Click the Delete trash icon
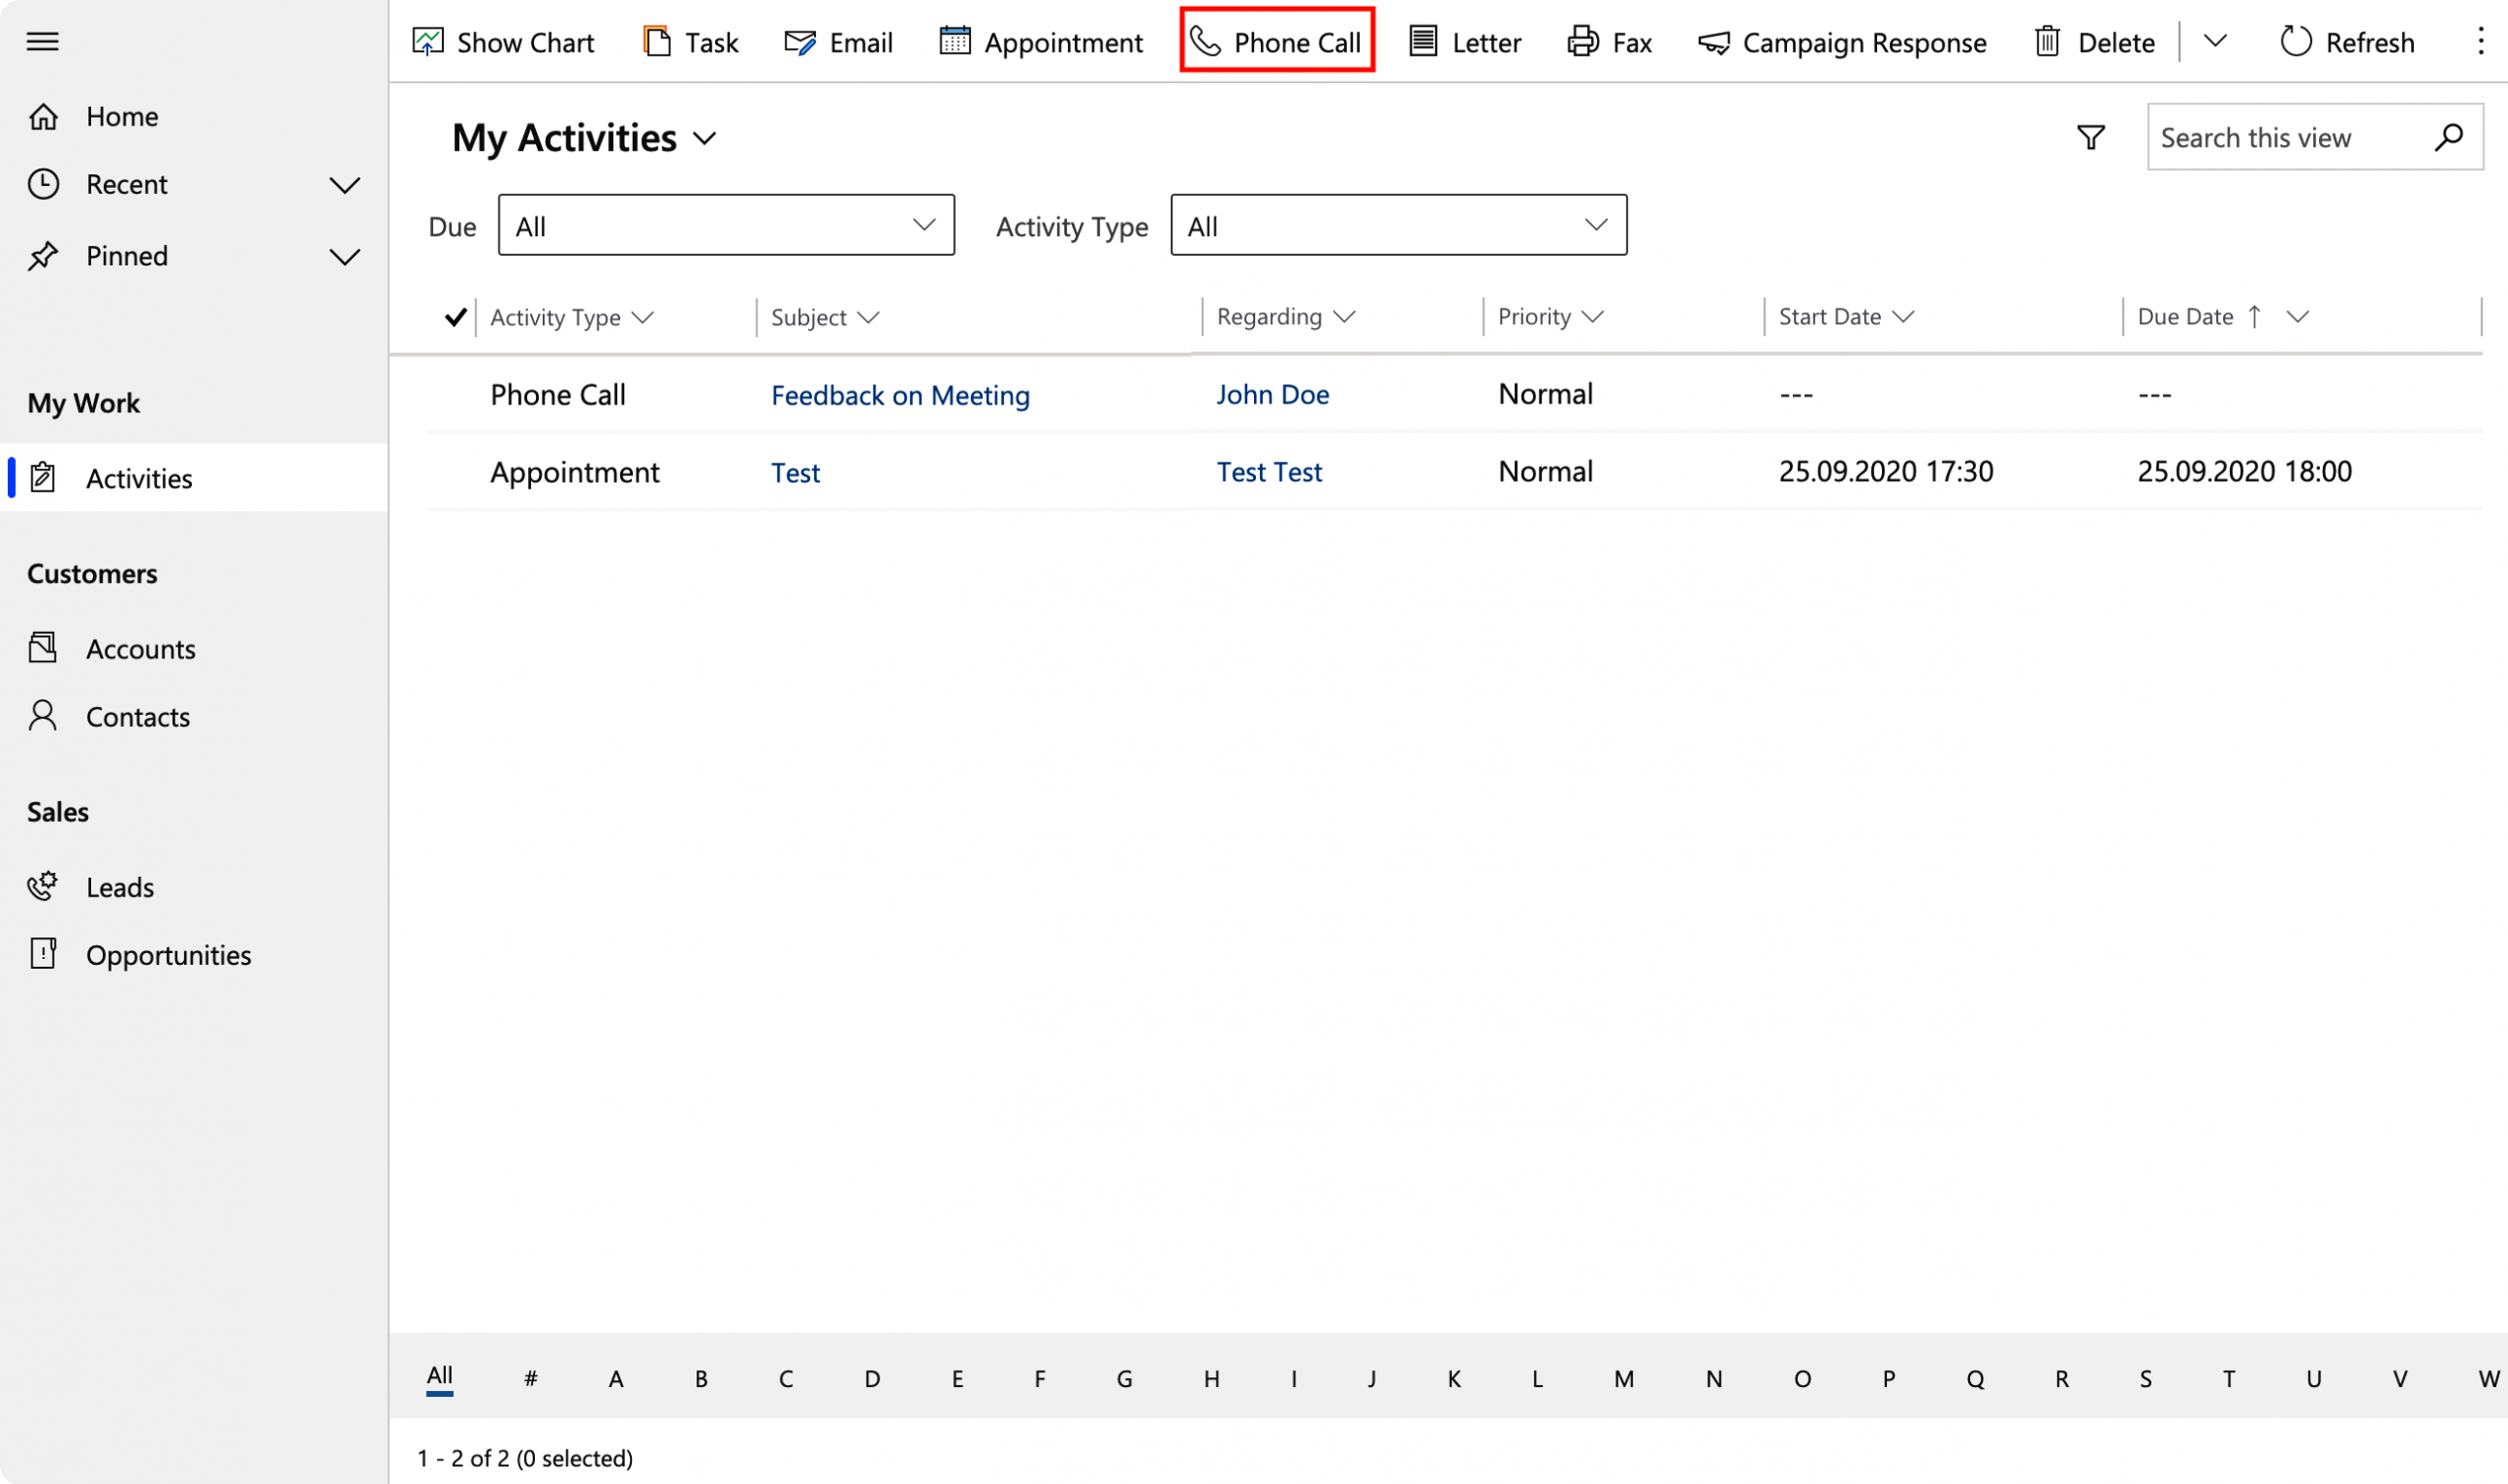The width and height of the screenshot is (2508, 1484). tap(2047, 41)
